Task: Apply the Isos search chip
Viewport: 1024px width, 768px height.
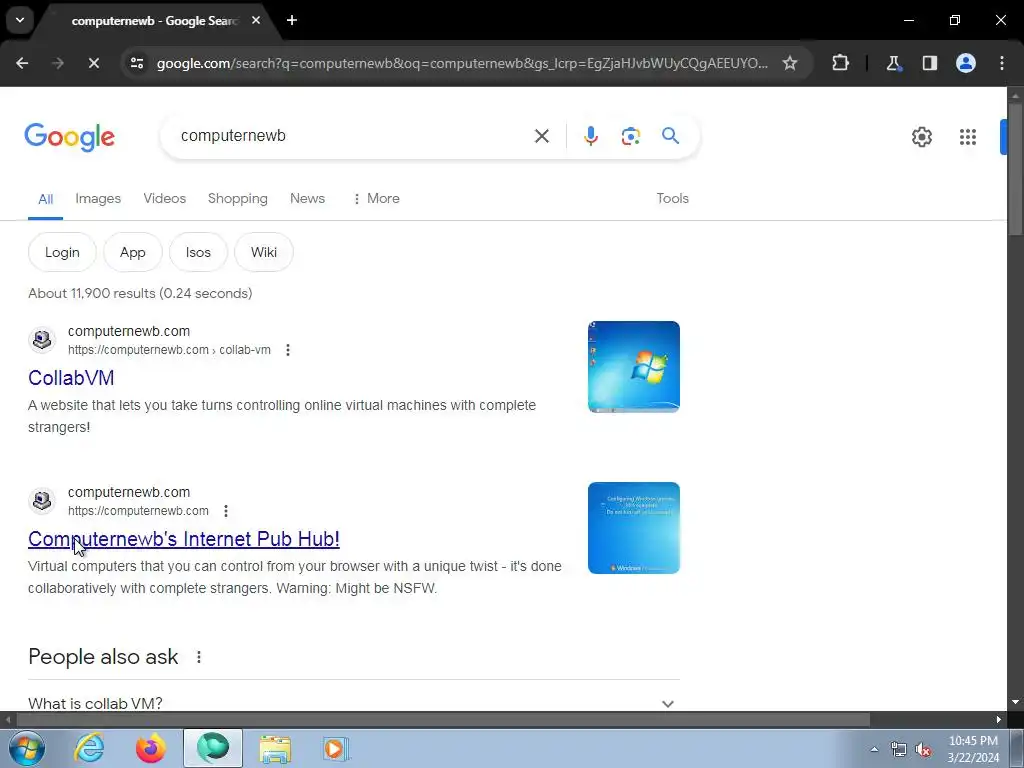Action: pyautogui.click(x=198, y=252)
